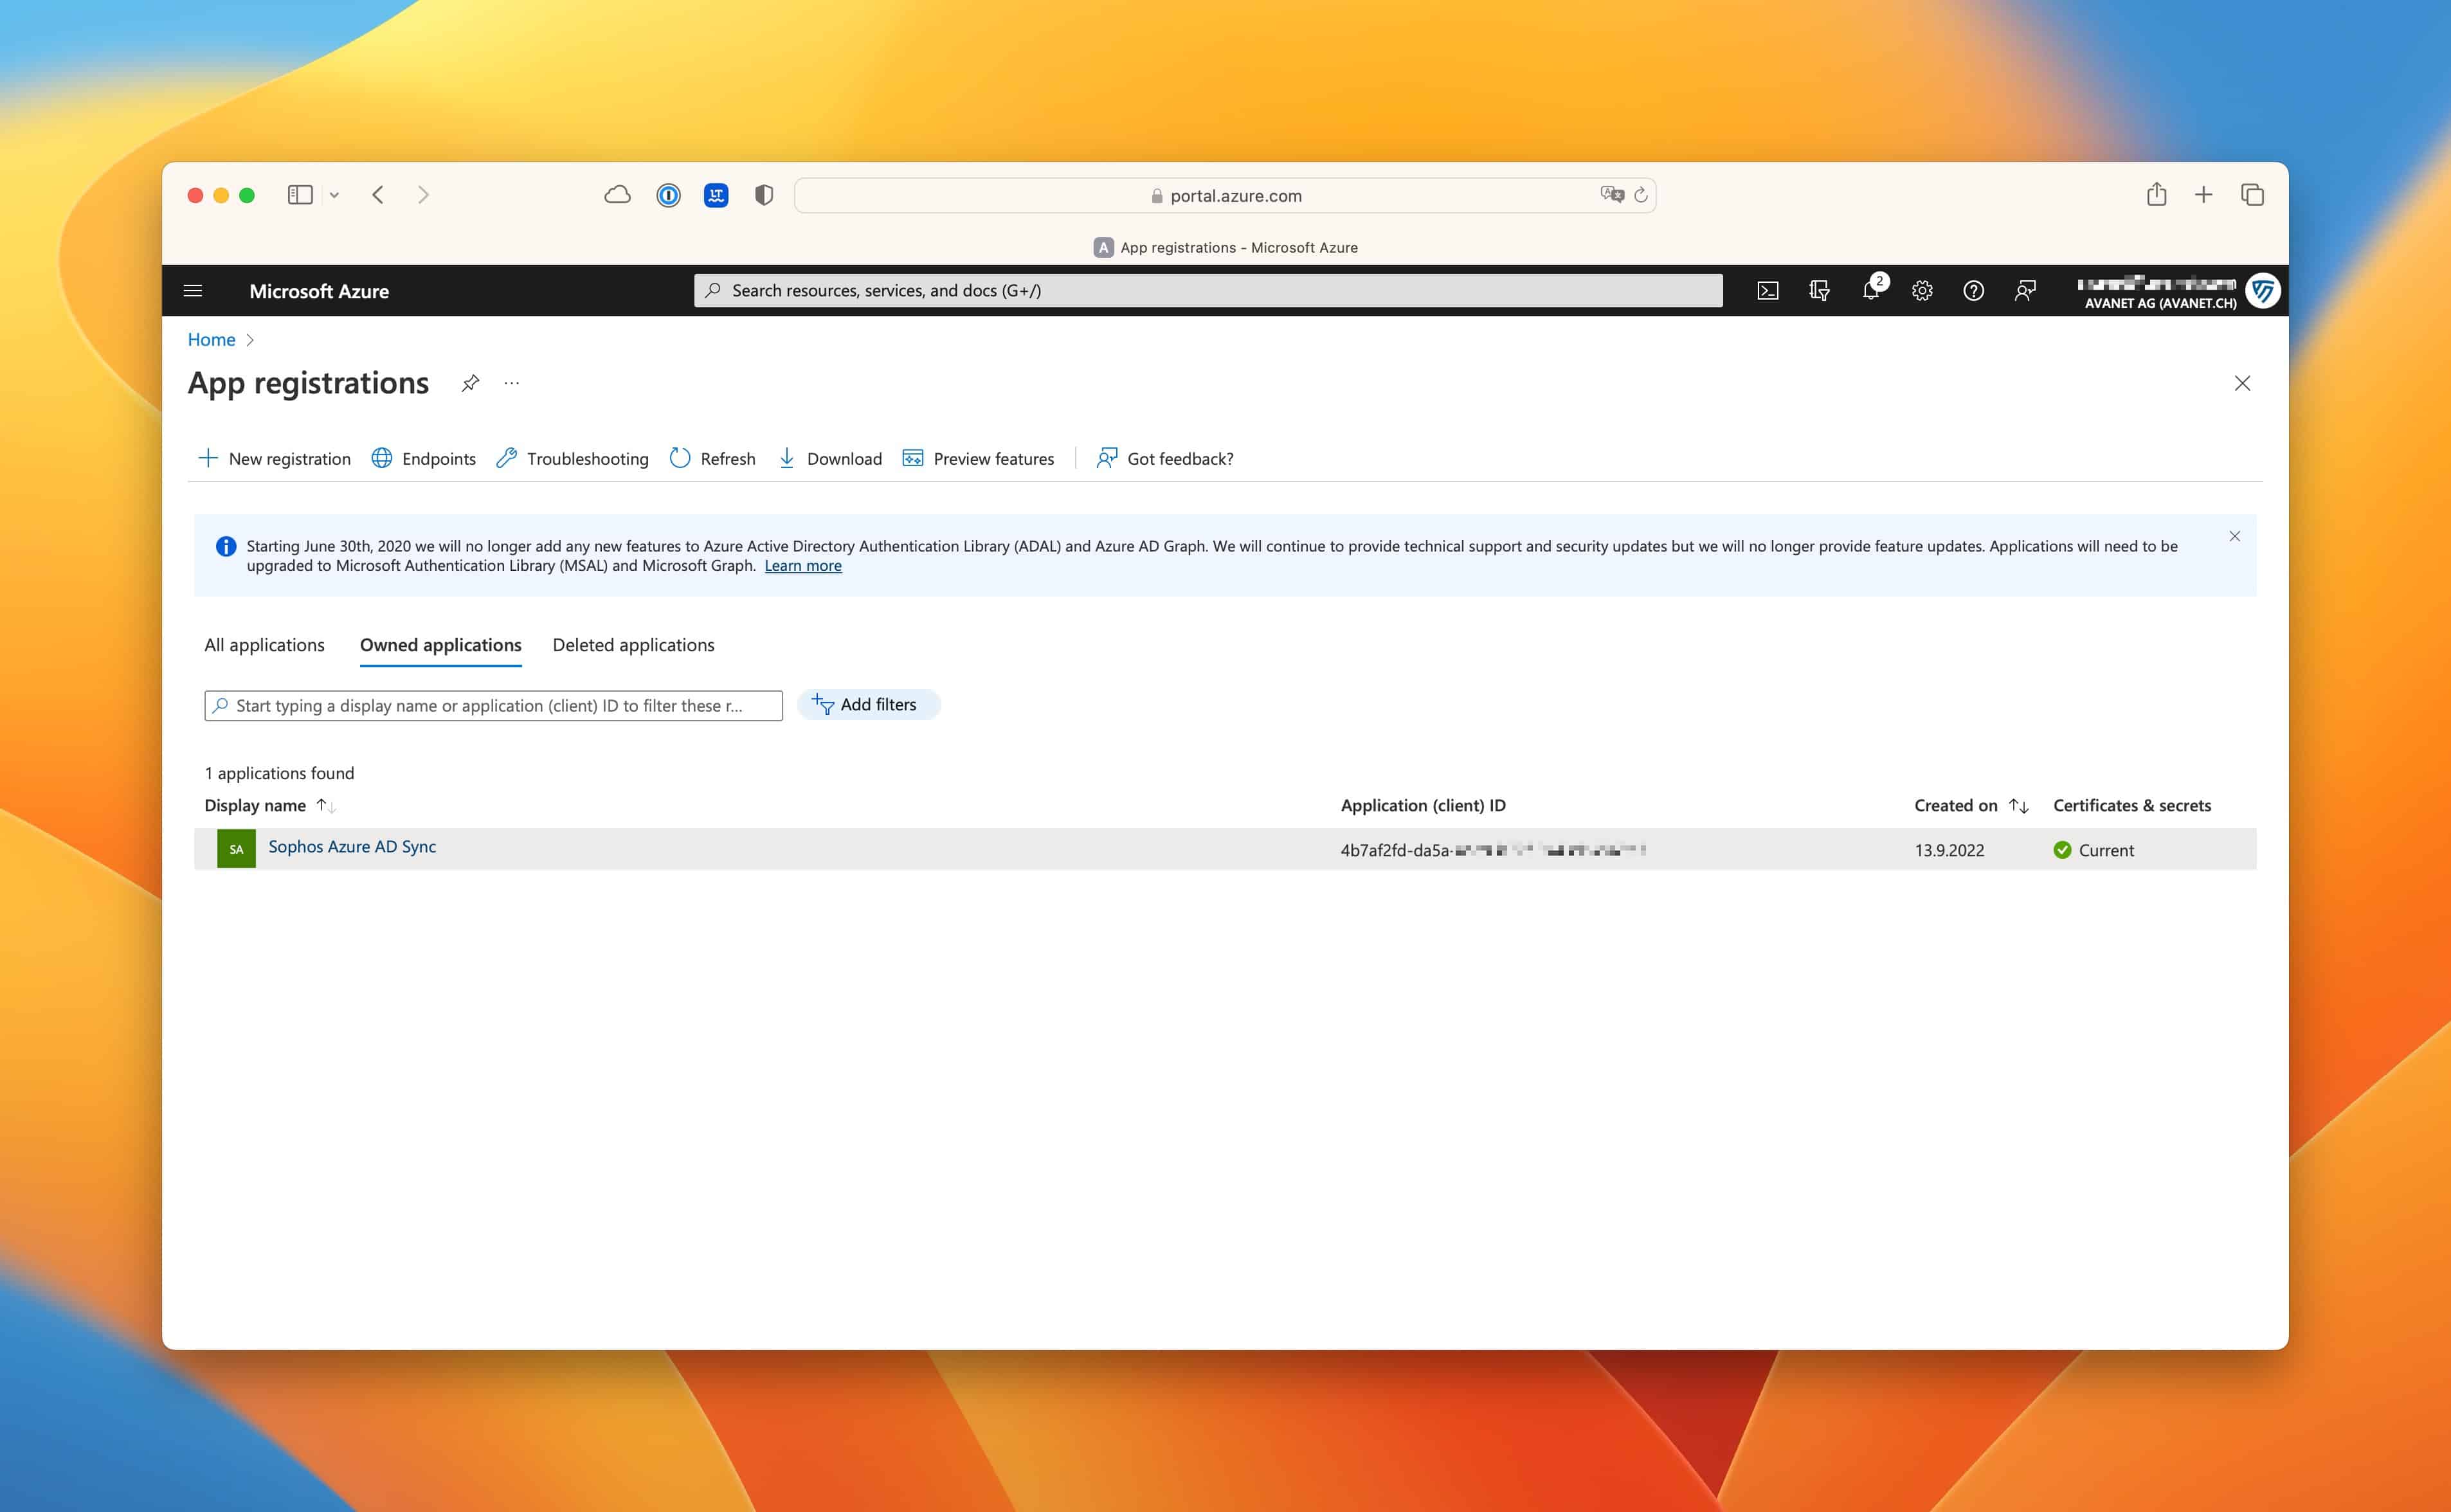The image size is (2451, 1512).
Task: Click the Microsoft Azure logo text
Action: [x=319, y=291]
